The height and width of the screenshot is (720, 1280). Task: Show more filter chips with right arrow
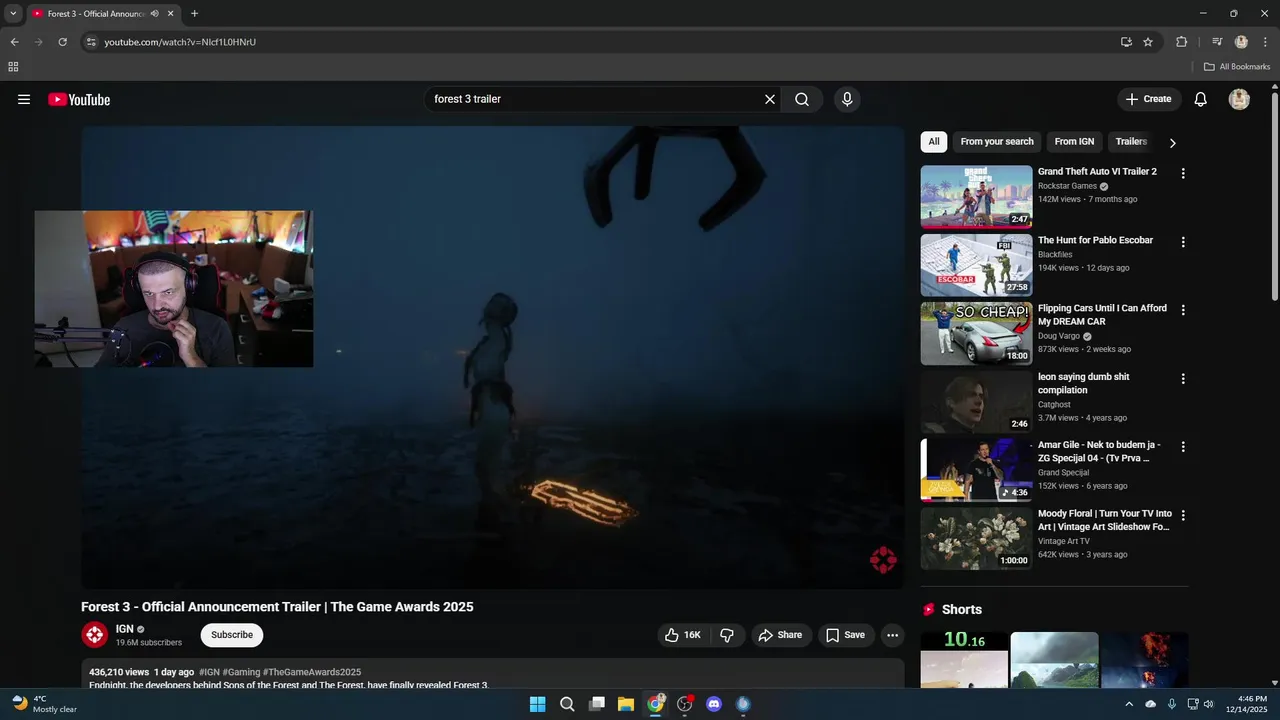pos(1173,143)
